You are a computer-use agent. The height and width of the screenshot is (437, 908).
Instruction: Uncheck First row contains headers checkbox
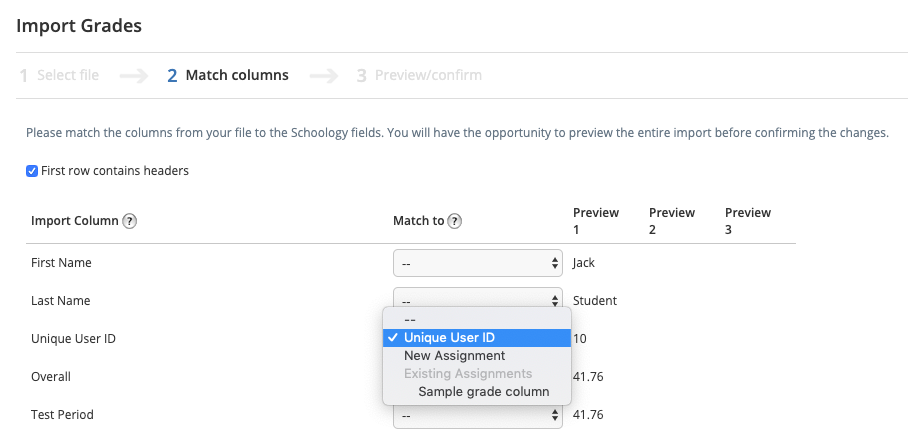pos(32,171)
